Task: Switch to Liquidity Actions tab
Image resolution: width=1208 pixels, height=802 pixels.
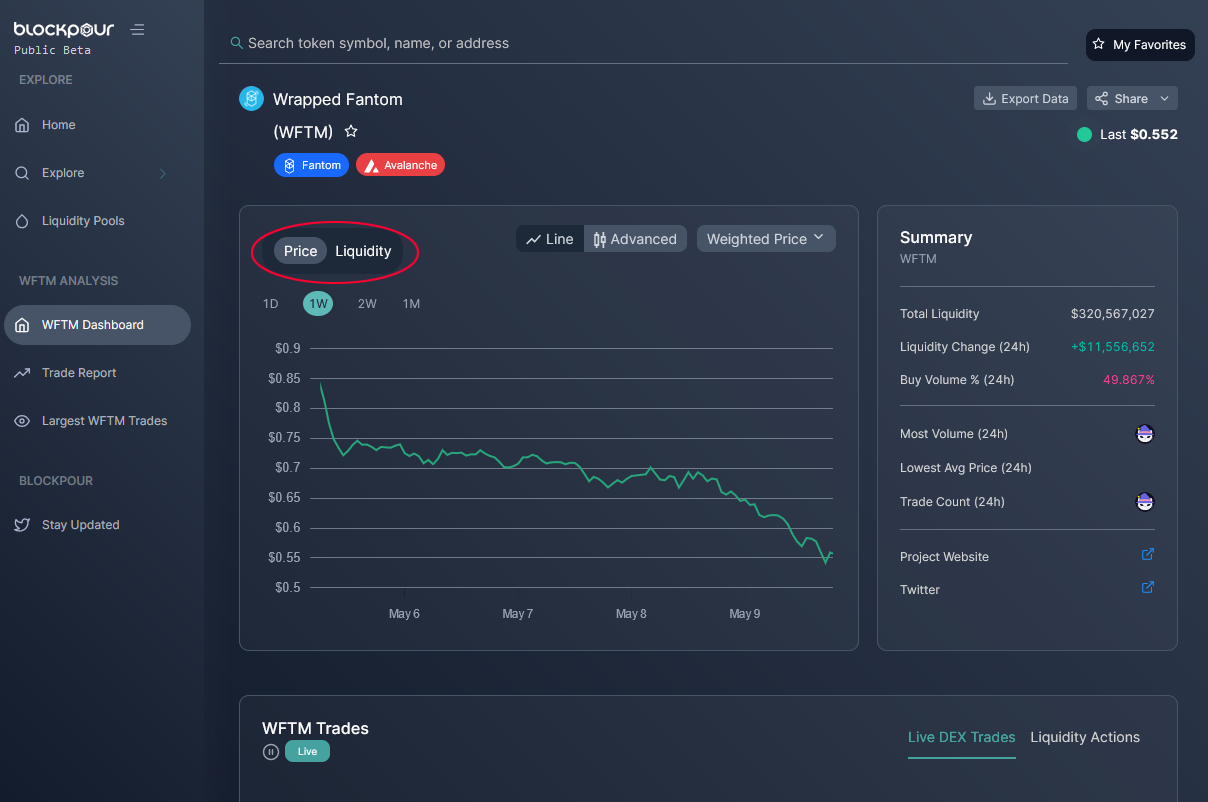Action: (x=1085, y=737)
